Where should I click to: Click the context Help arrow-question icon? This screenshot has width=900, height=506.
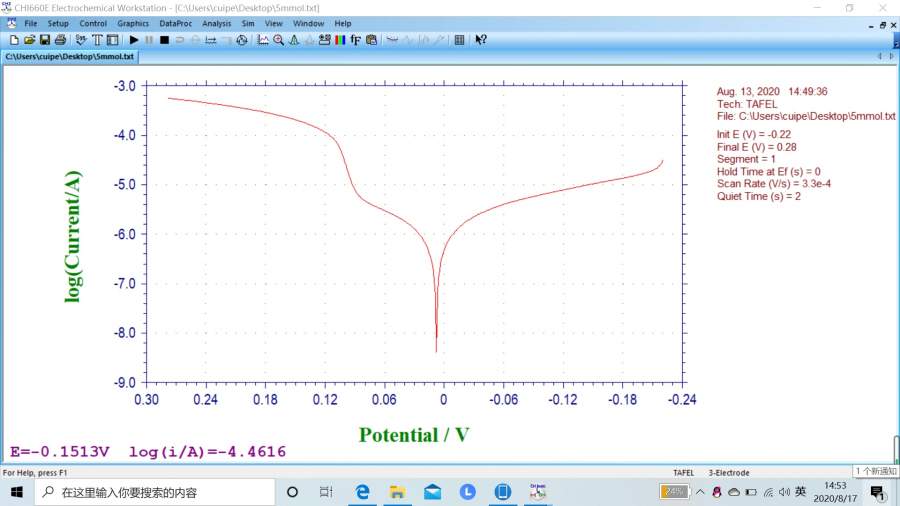click(481, 40)
